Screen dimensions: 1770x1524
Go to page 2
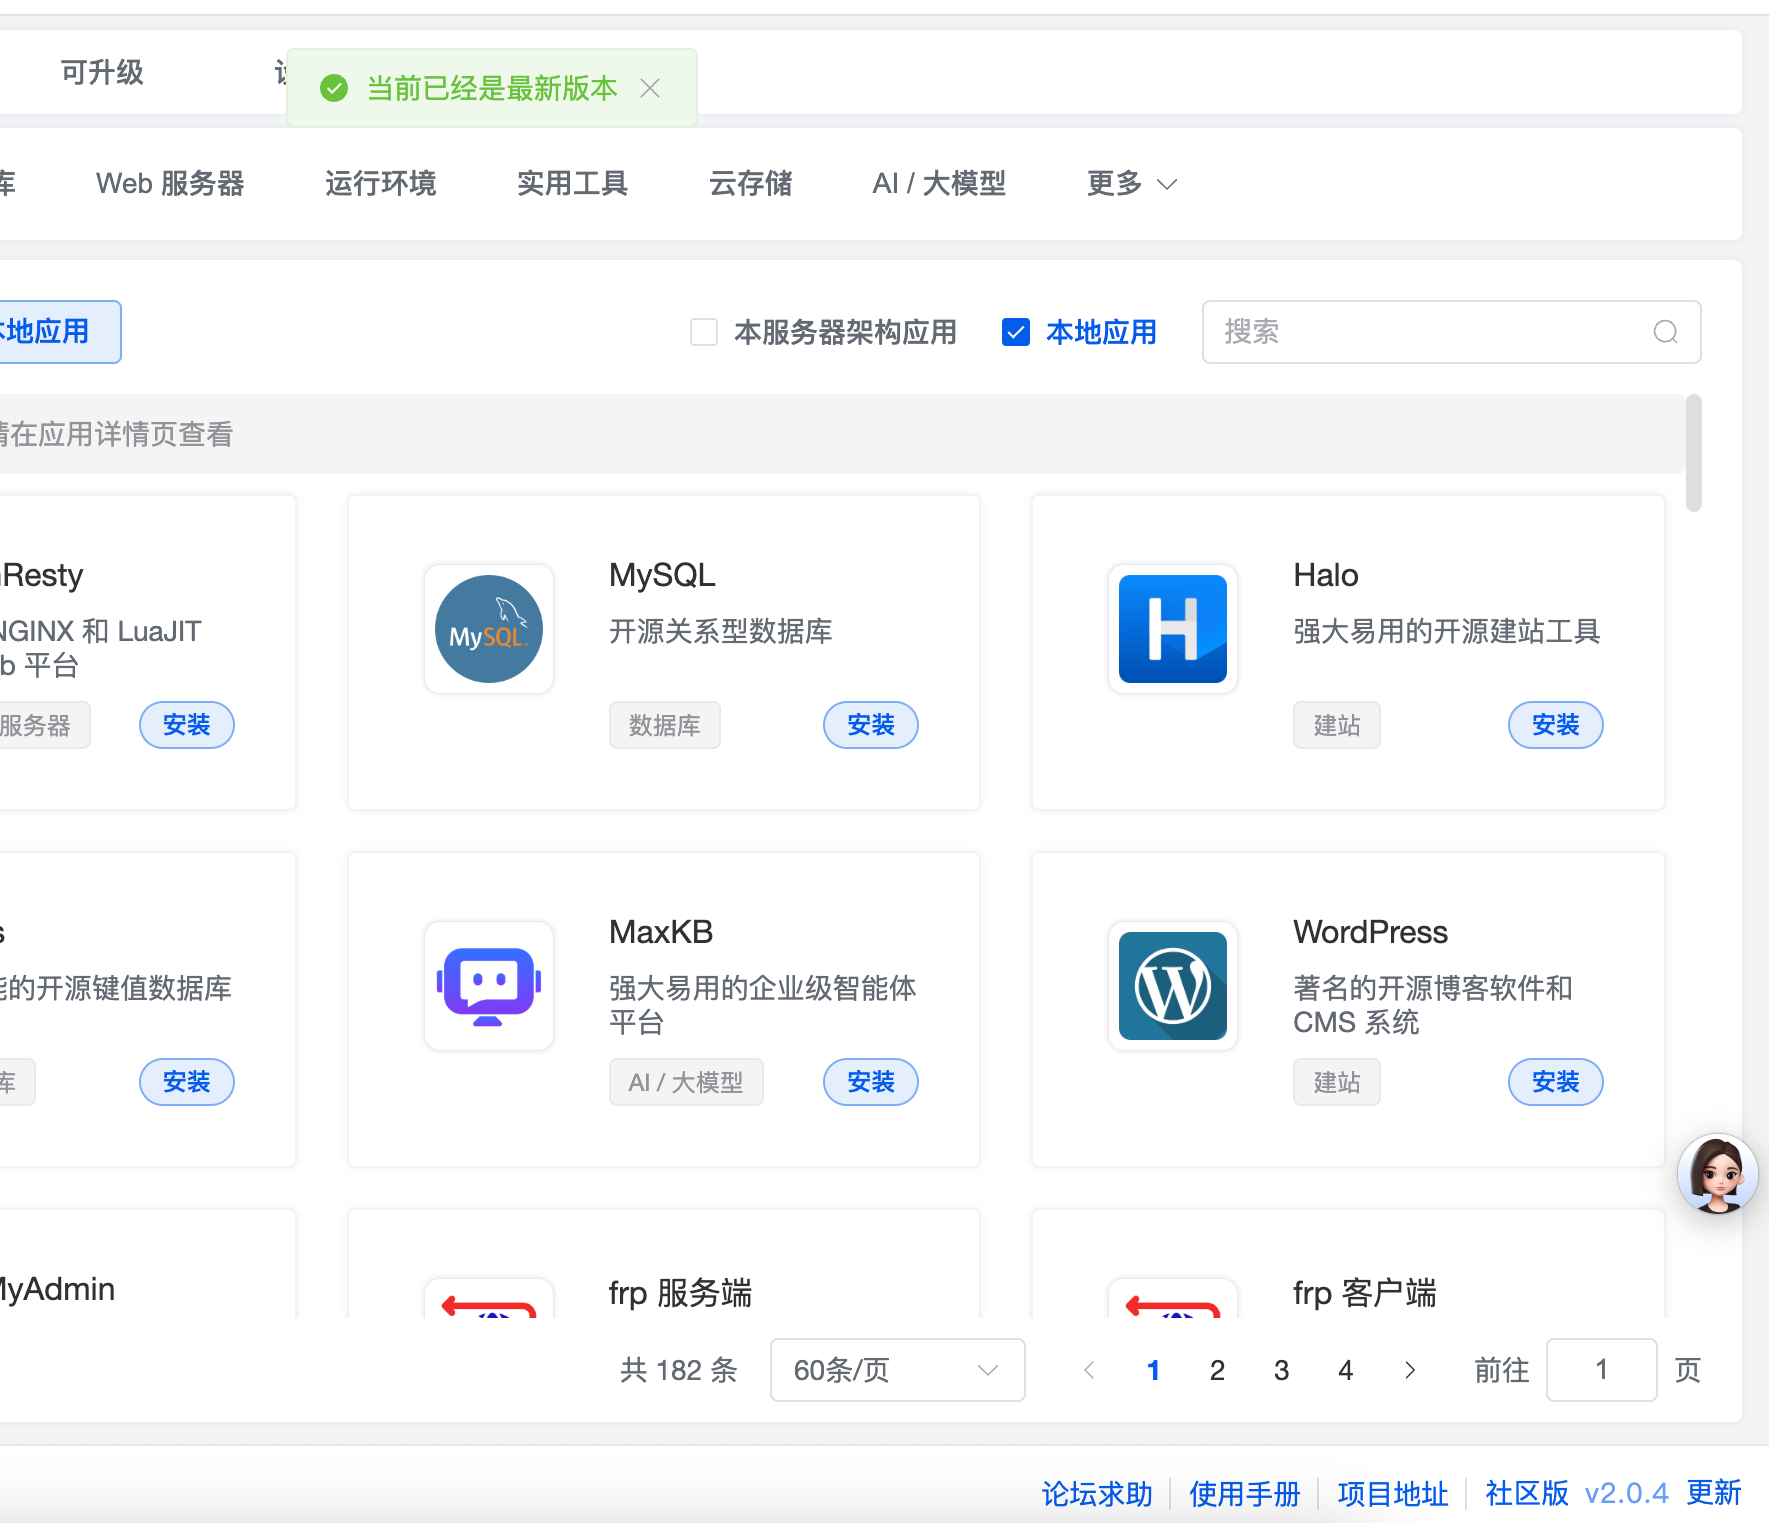[1217, 1370]
